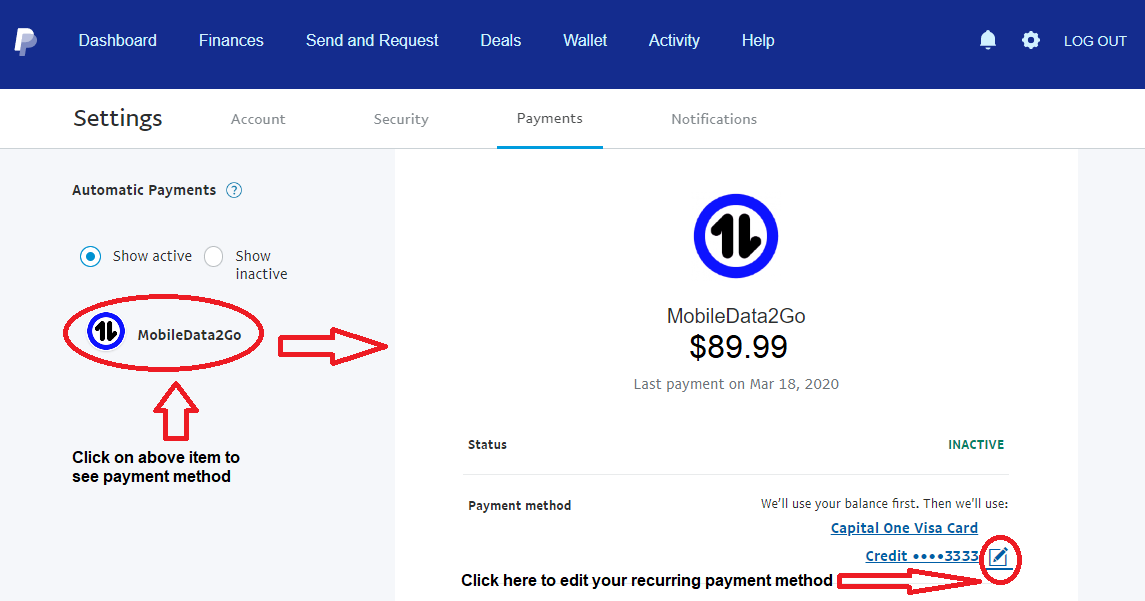Open the Activity menu item

674,41
